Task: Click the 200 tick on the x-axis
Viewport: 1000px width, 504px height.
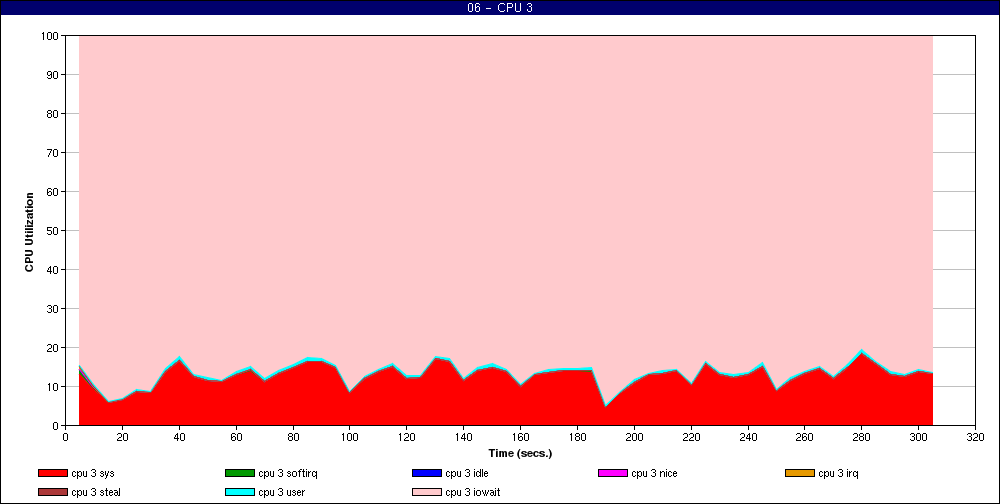Action: click(x=634, y=437)
